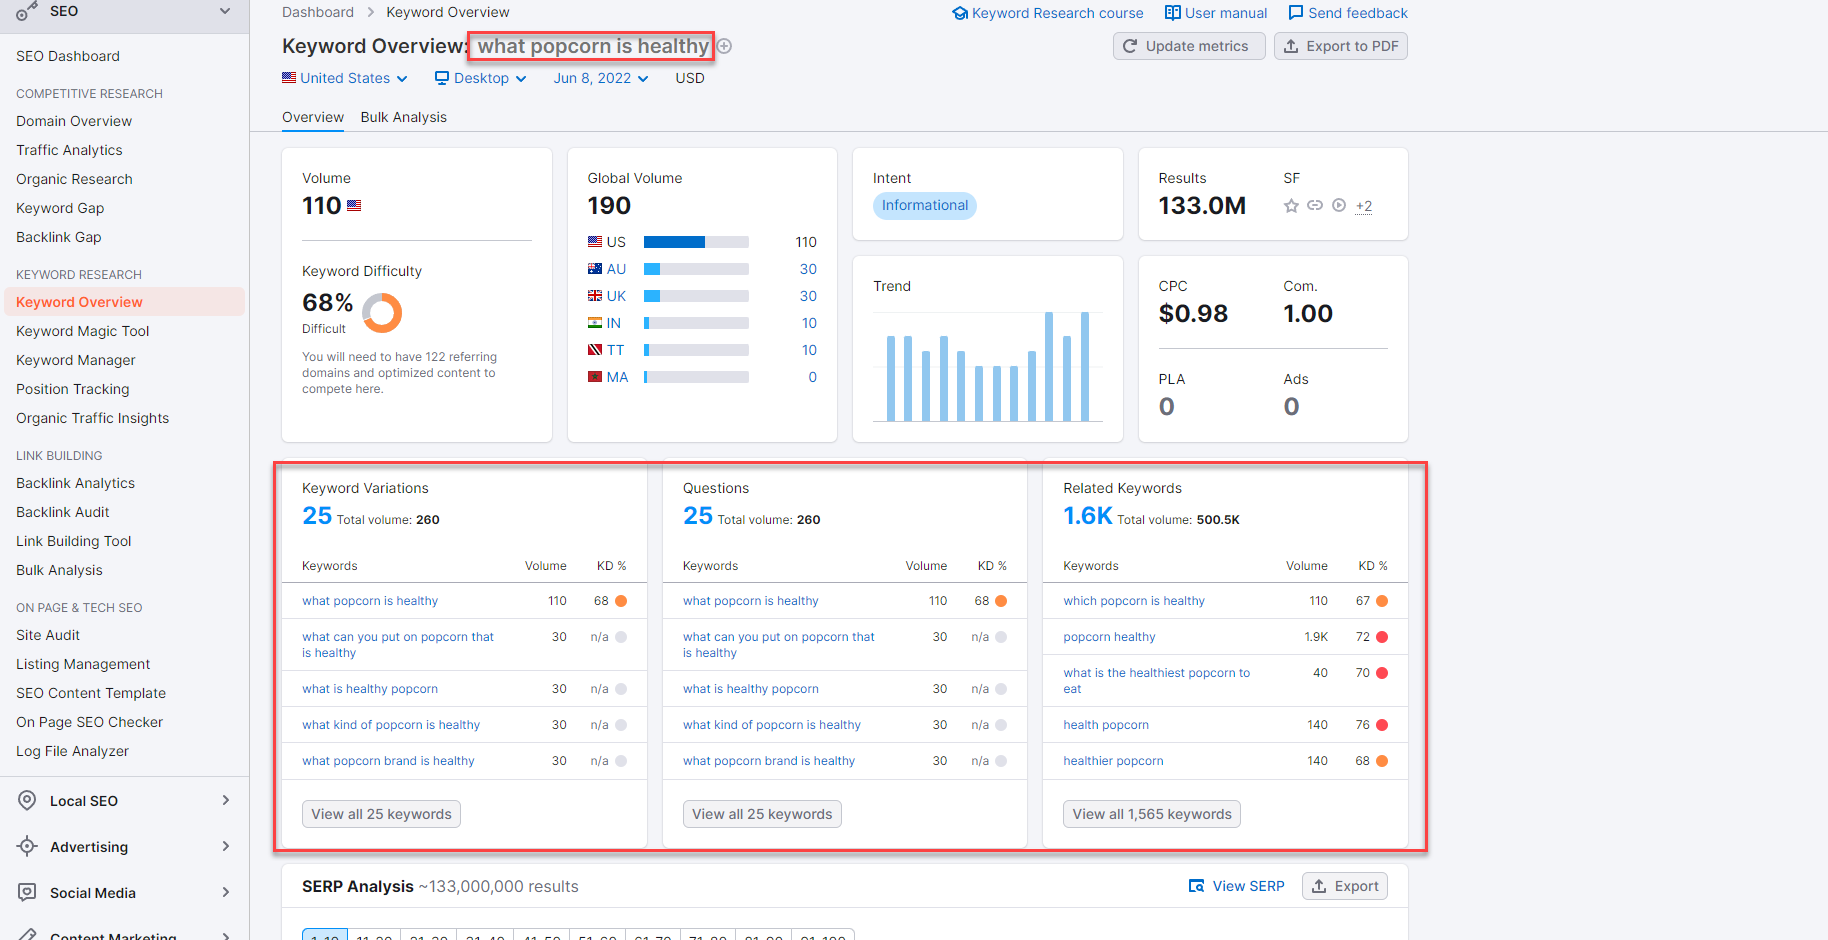Viewport: 1828px width, 940px height.
Task: Open Domain Overview in sidebar
Action: pyautogui.click(x=74, y=121)
